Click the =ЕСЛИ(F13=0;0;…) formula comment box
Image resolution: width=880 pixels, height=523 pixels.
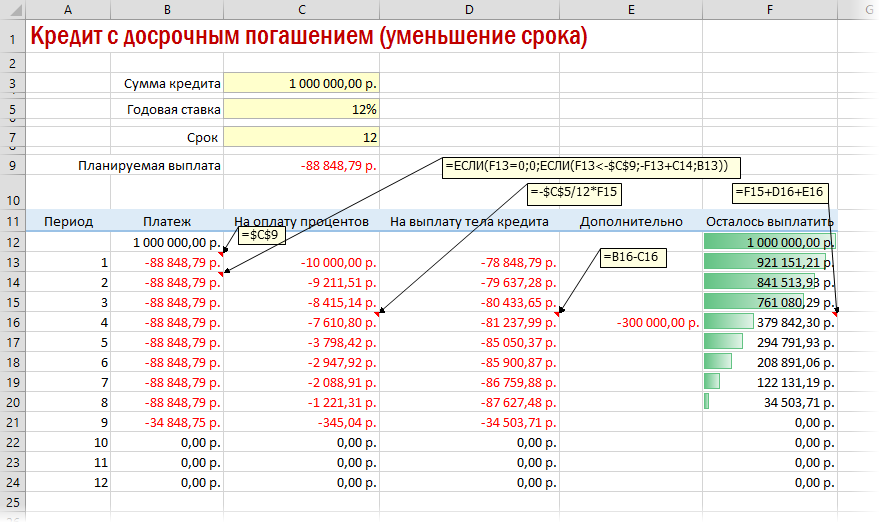pyautogui.click(x=590, y=167)
